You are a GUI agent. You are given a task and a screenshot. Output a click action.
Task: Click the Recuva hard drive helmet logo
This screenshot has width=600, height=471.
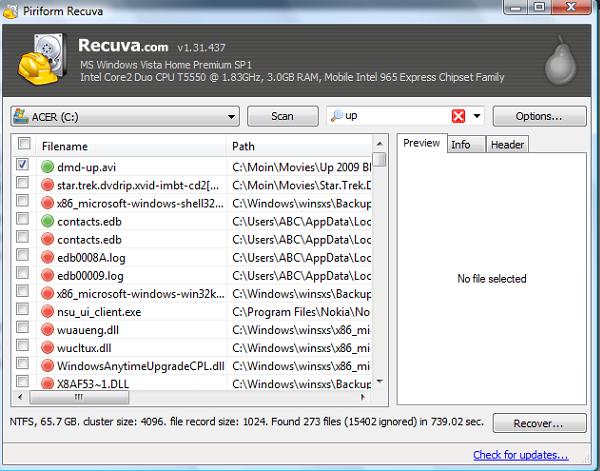pyautogui.click(x=42, y=59)
